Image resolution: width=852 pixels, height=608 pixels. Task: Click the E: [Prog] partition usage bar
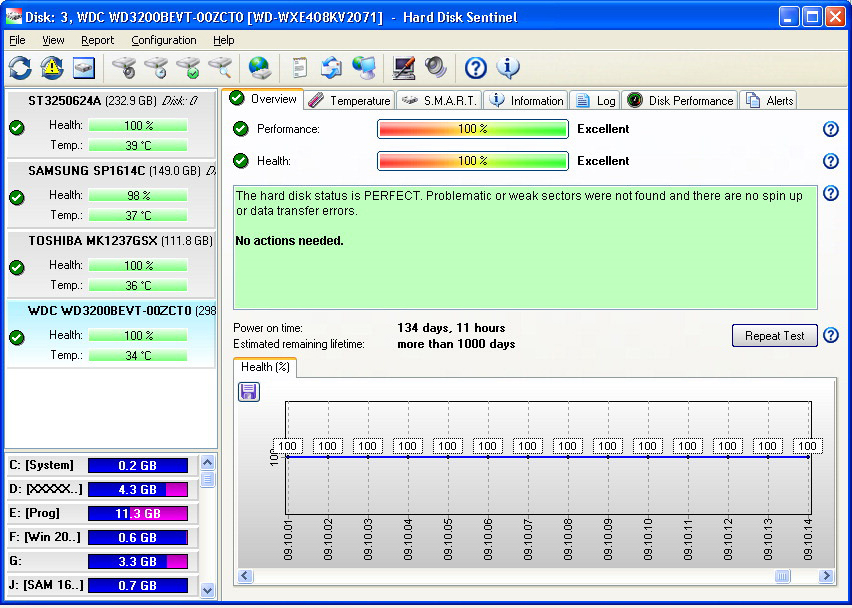coord(138,513)
